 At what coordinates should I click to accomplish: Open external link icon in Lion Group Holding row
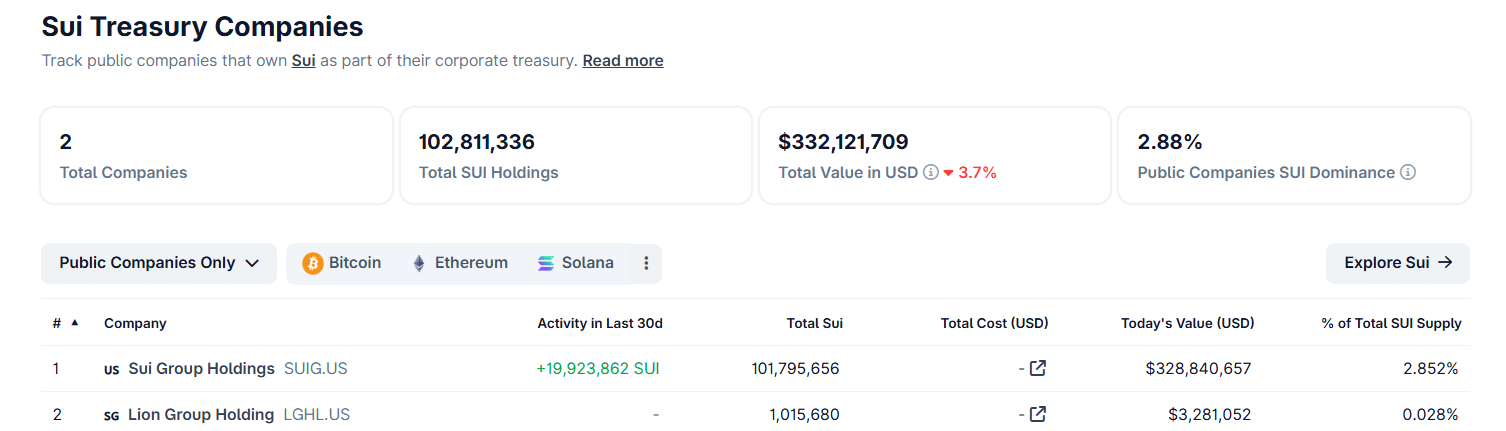pos(1038,414)
